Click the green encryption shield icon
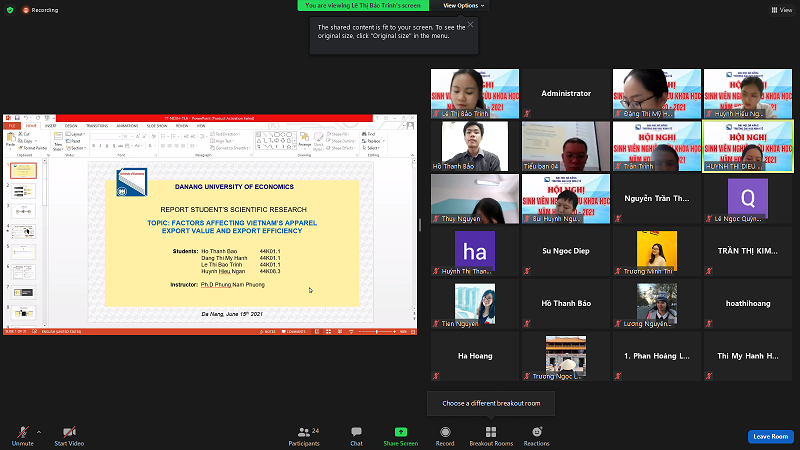The width and height of the screenshot is (800, 450). point(10,10)
